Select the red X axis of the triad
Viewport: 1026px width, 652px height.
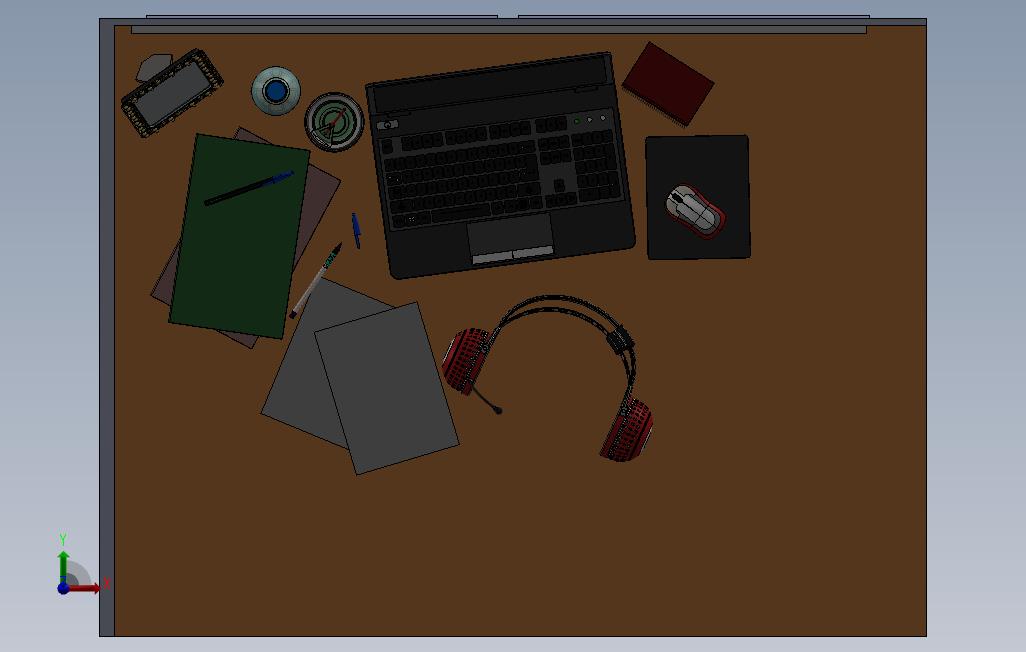coord(85,588)
